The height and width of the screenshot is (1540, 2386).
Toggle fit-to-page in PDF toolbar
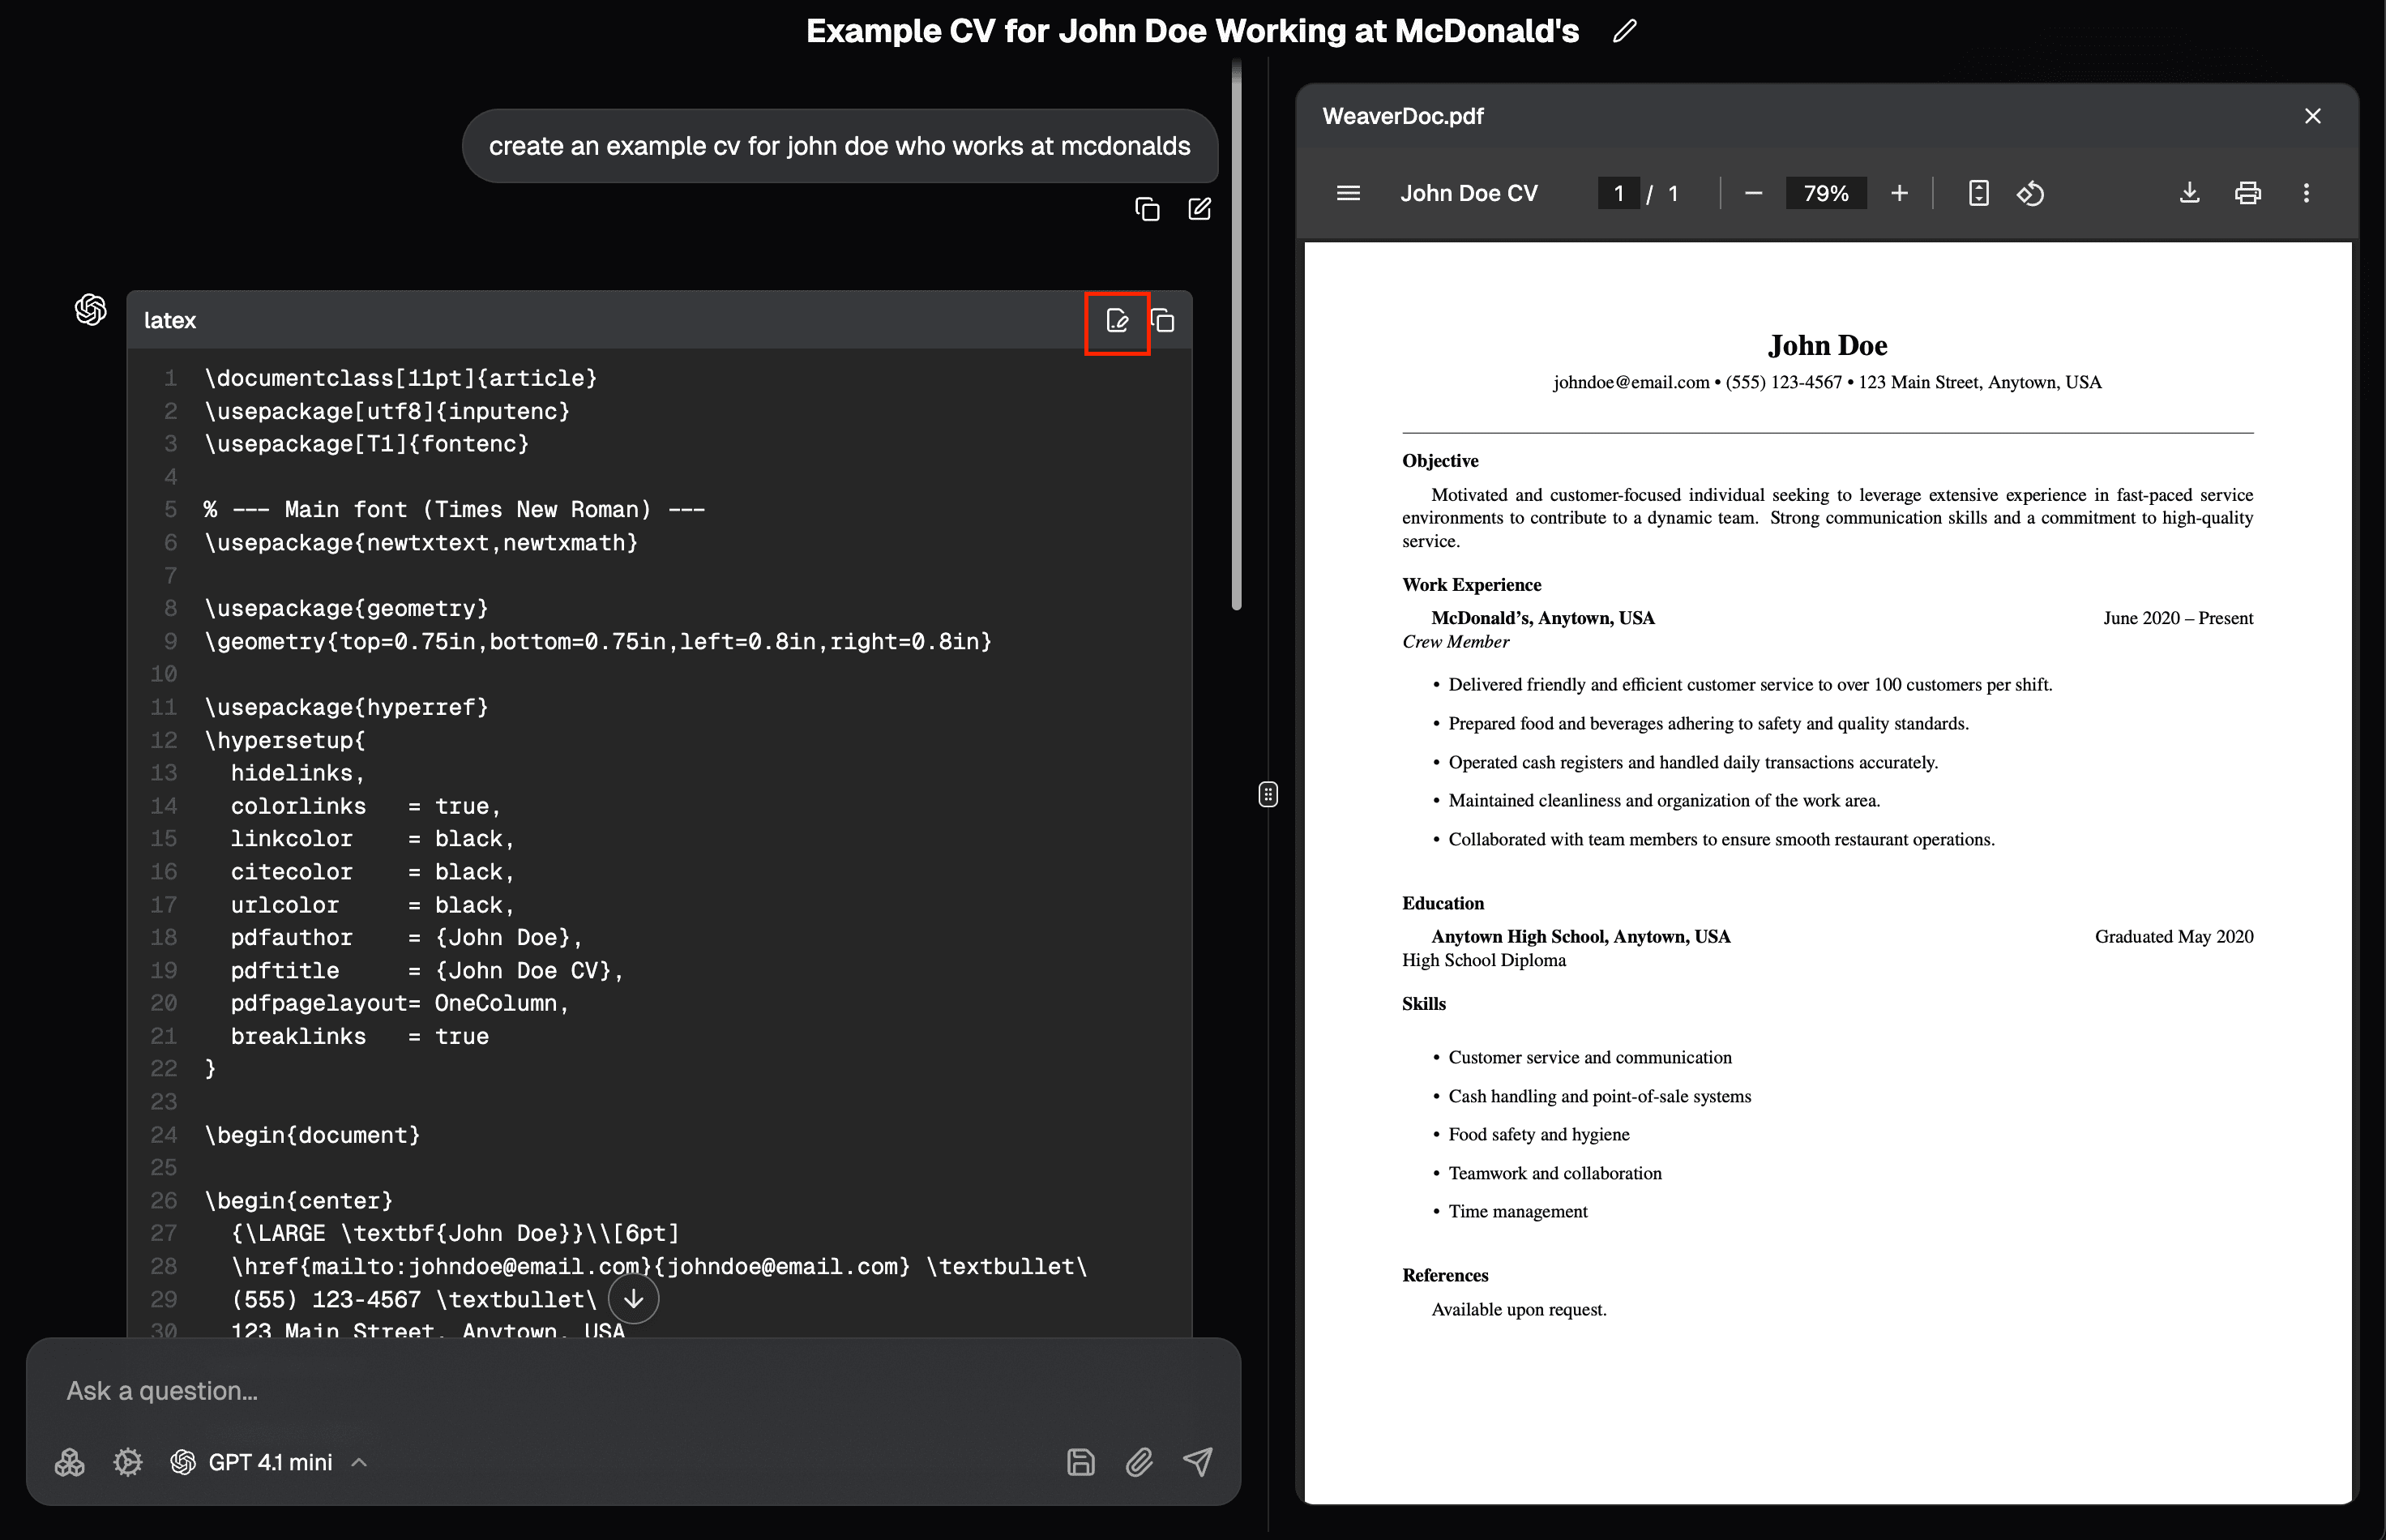[x=1978, y=193]
